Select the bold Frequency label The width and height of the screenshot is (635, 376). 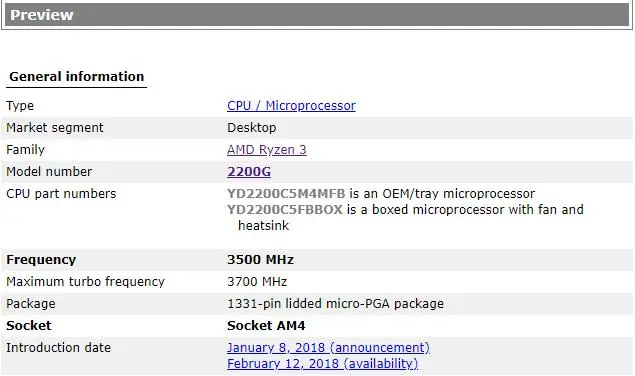click(41, 260)
